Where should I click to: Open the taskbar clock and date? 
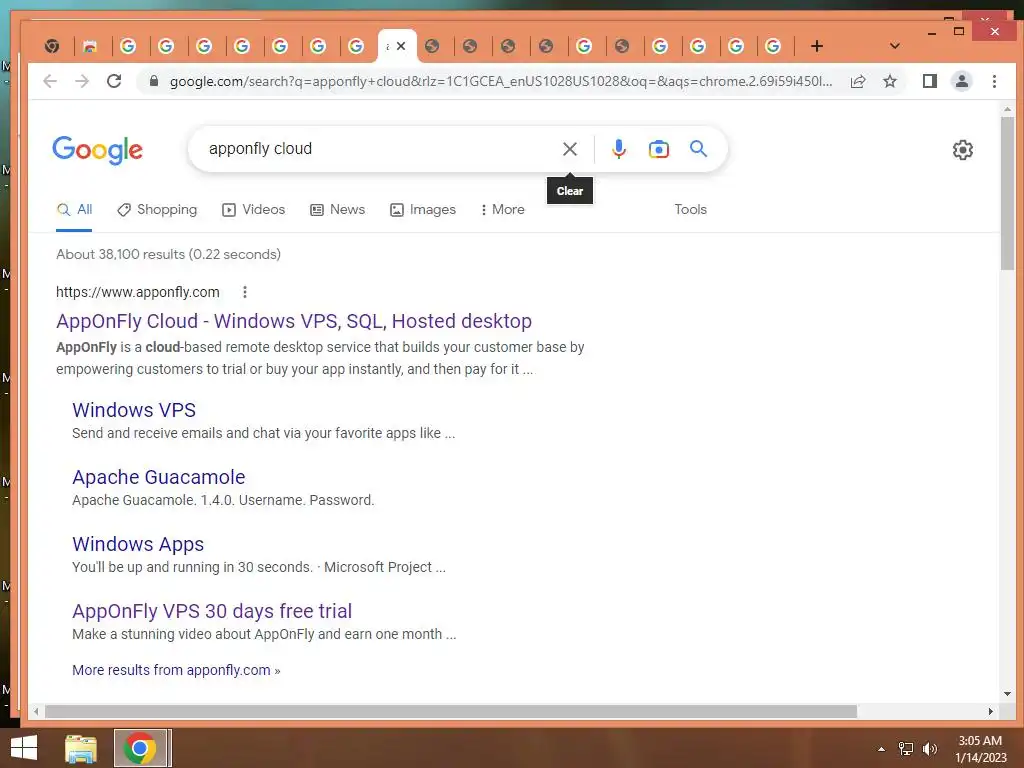point(980,749)
